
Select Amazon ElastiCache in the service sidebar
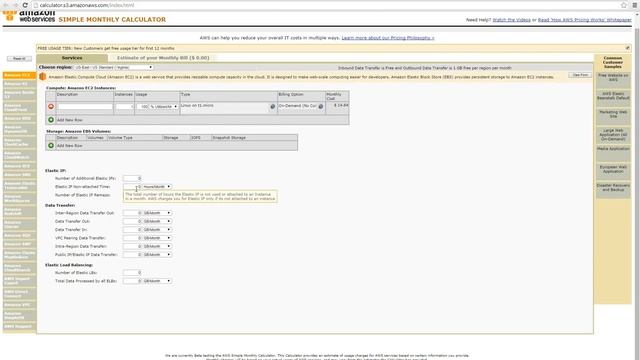click(19, 142)
